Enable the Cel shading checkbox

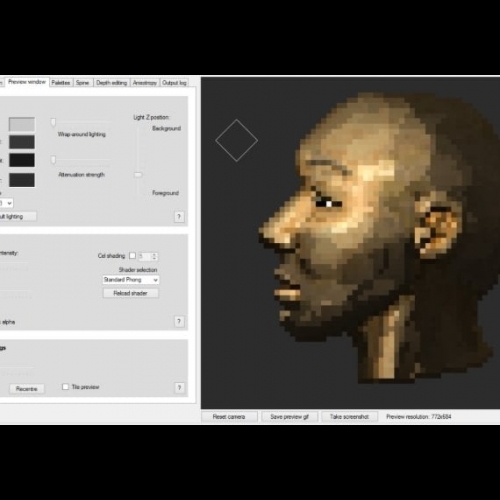pyautogui.click(x=132, y=256)
